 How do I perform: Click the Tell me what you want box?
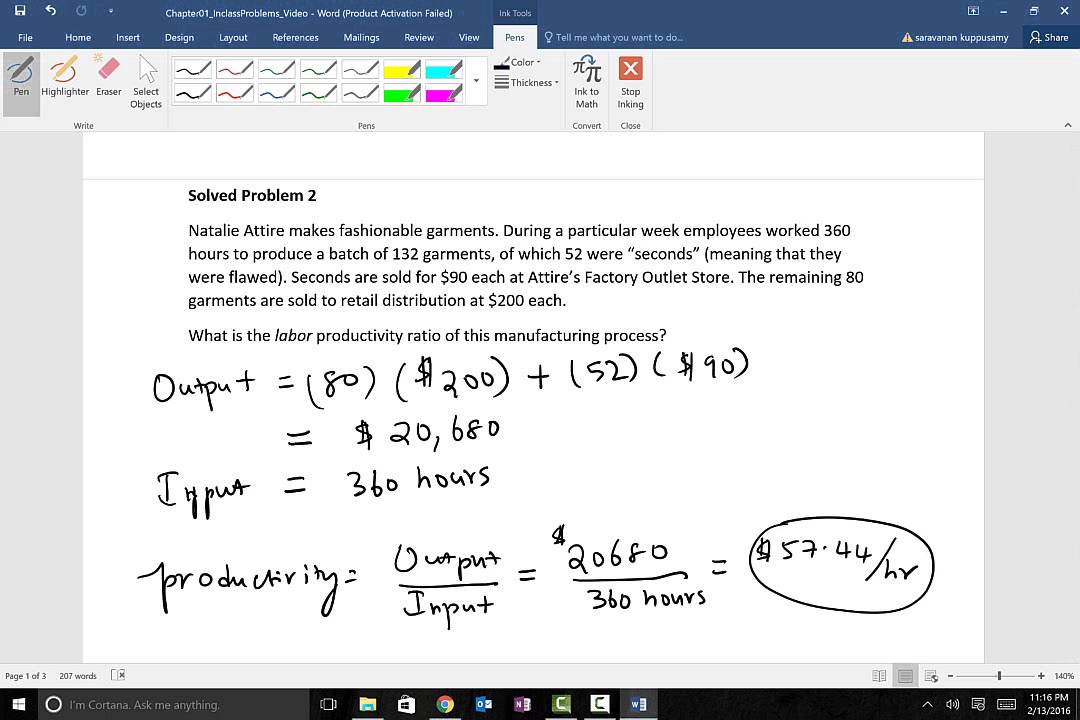pos(613,37)
